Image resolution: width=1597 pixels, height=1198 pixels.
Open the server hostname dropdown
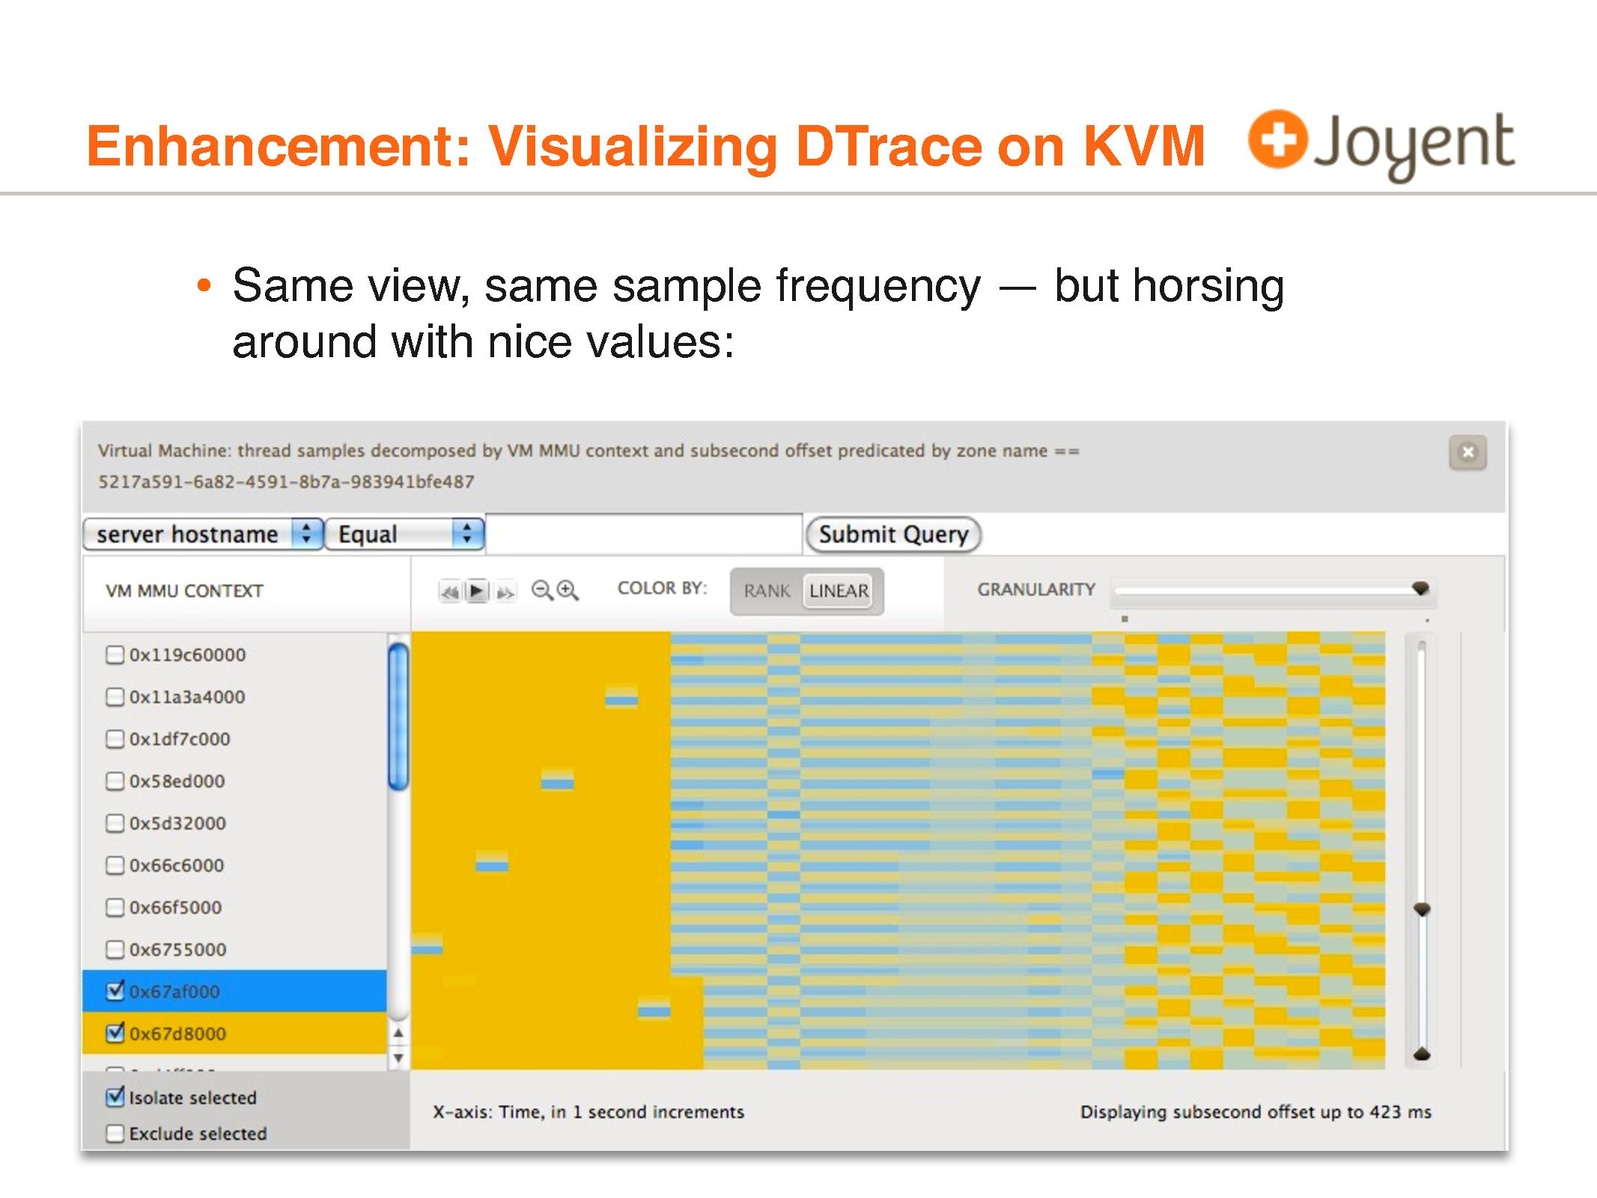tap(203, 534)
